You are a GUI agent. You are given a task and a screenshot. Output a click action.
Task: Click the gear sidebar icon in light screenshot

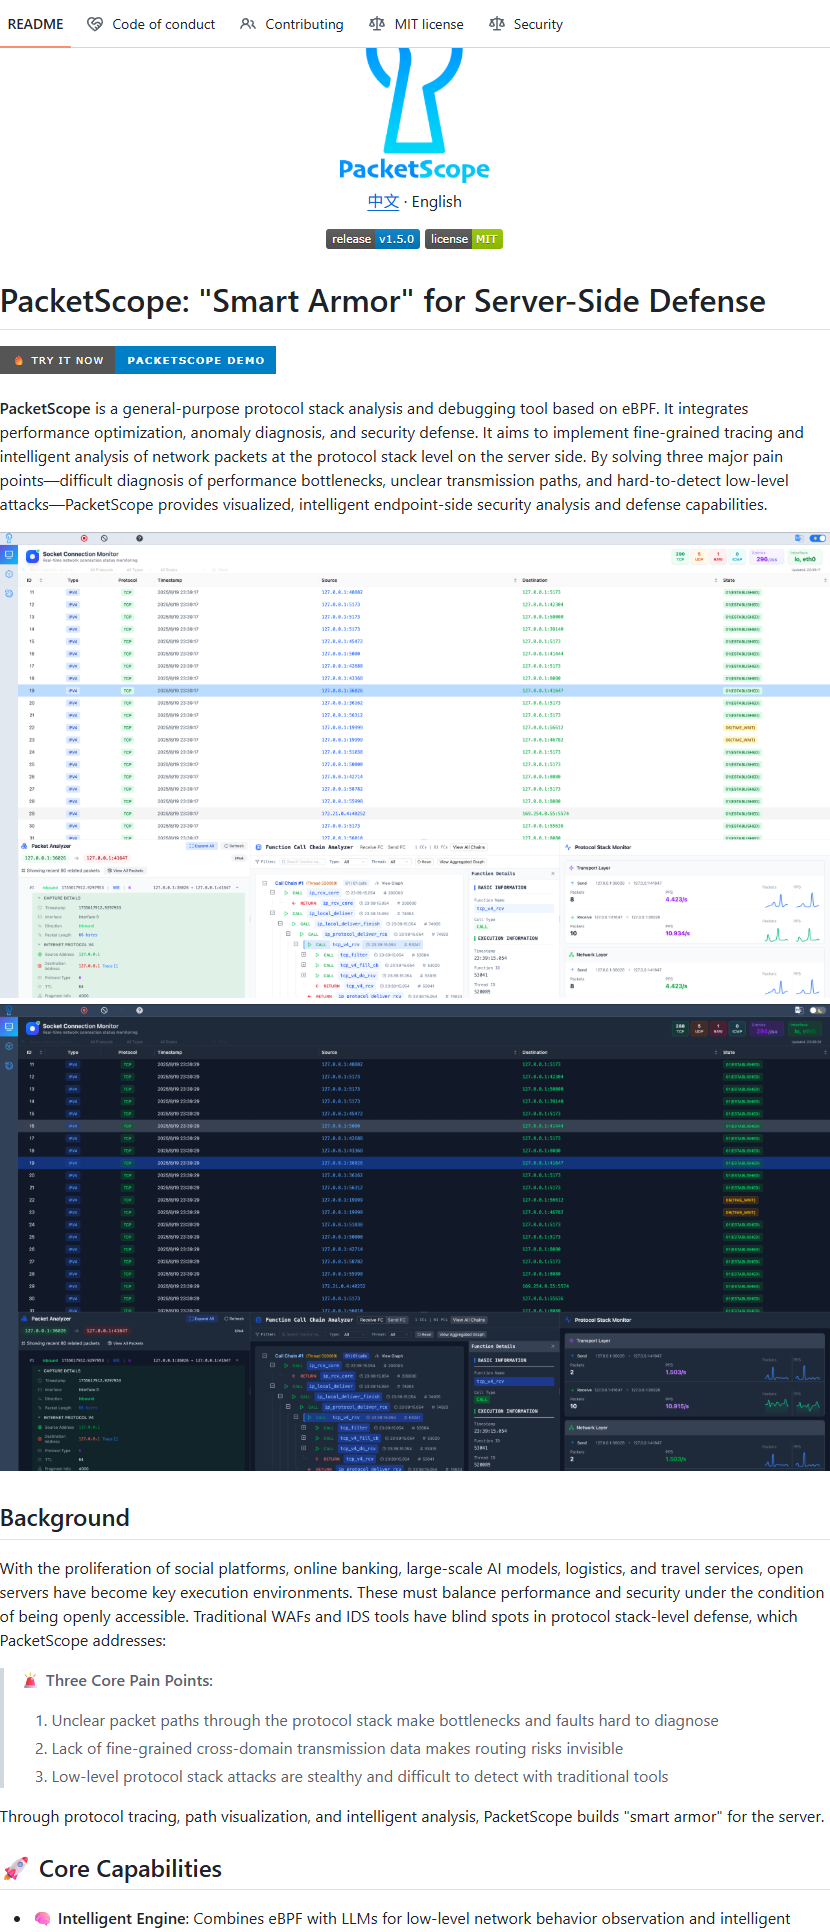point(9,574)
